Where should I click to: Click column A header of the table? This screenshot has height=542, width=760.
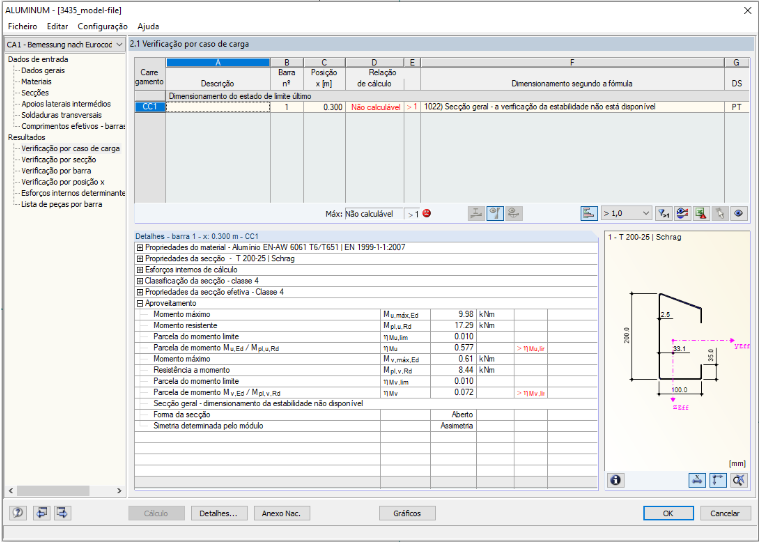click(218, 63)
